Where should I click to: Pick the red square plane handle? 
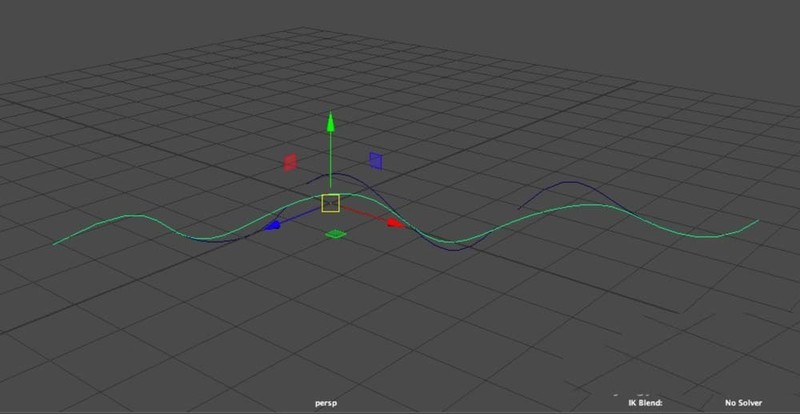coord(290,162)
